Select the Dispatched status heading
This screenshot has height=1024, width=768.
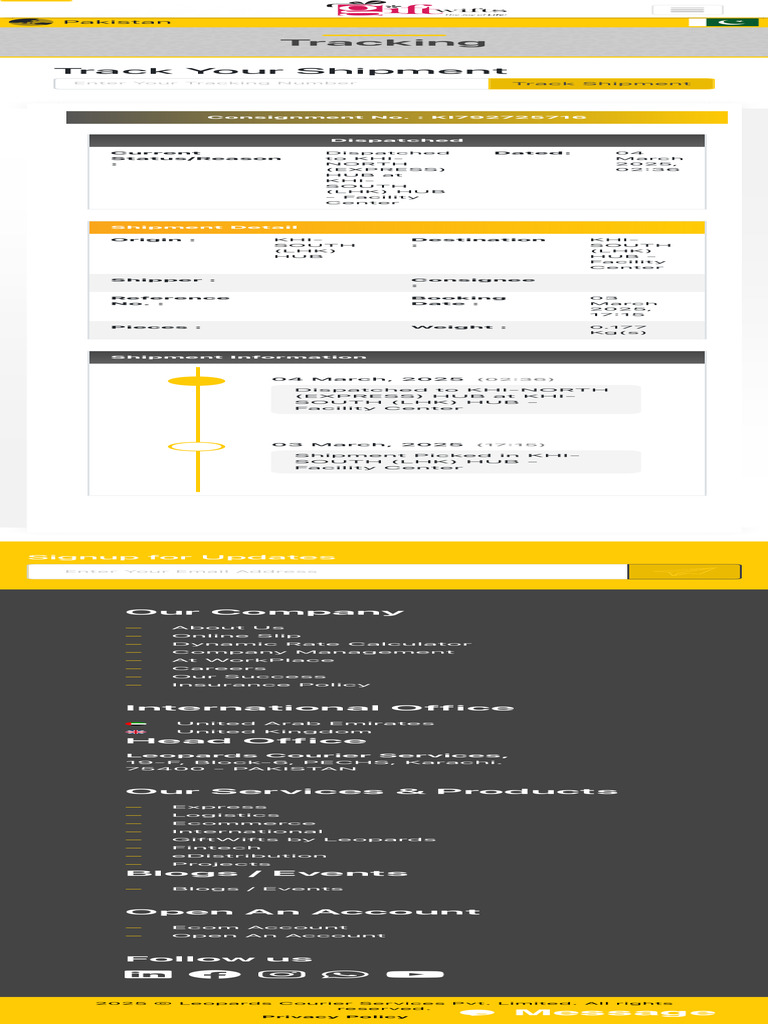(396, 140)
